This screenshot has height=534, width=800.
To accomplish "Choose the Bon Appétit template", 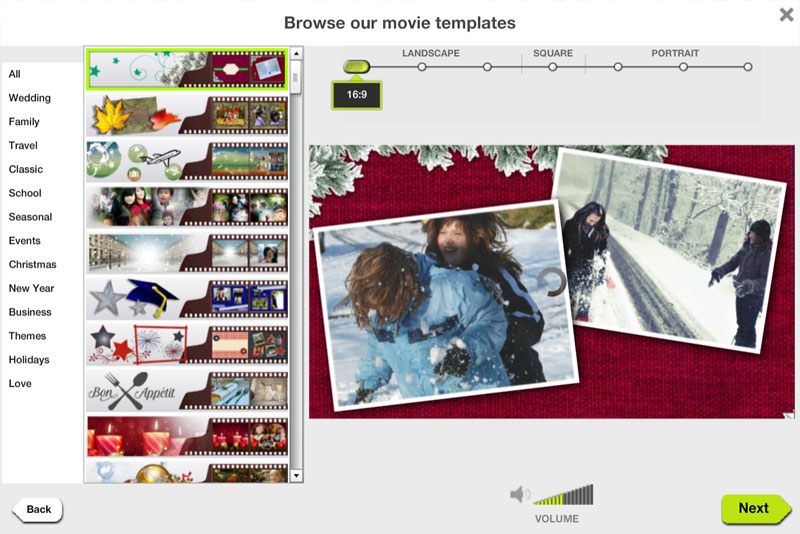I will 187,391.
